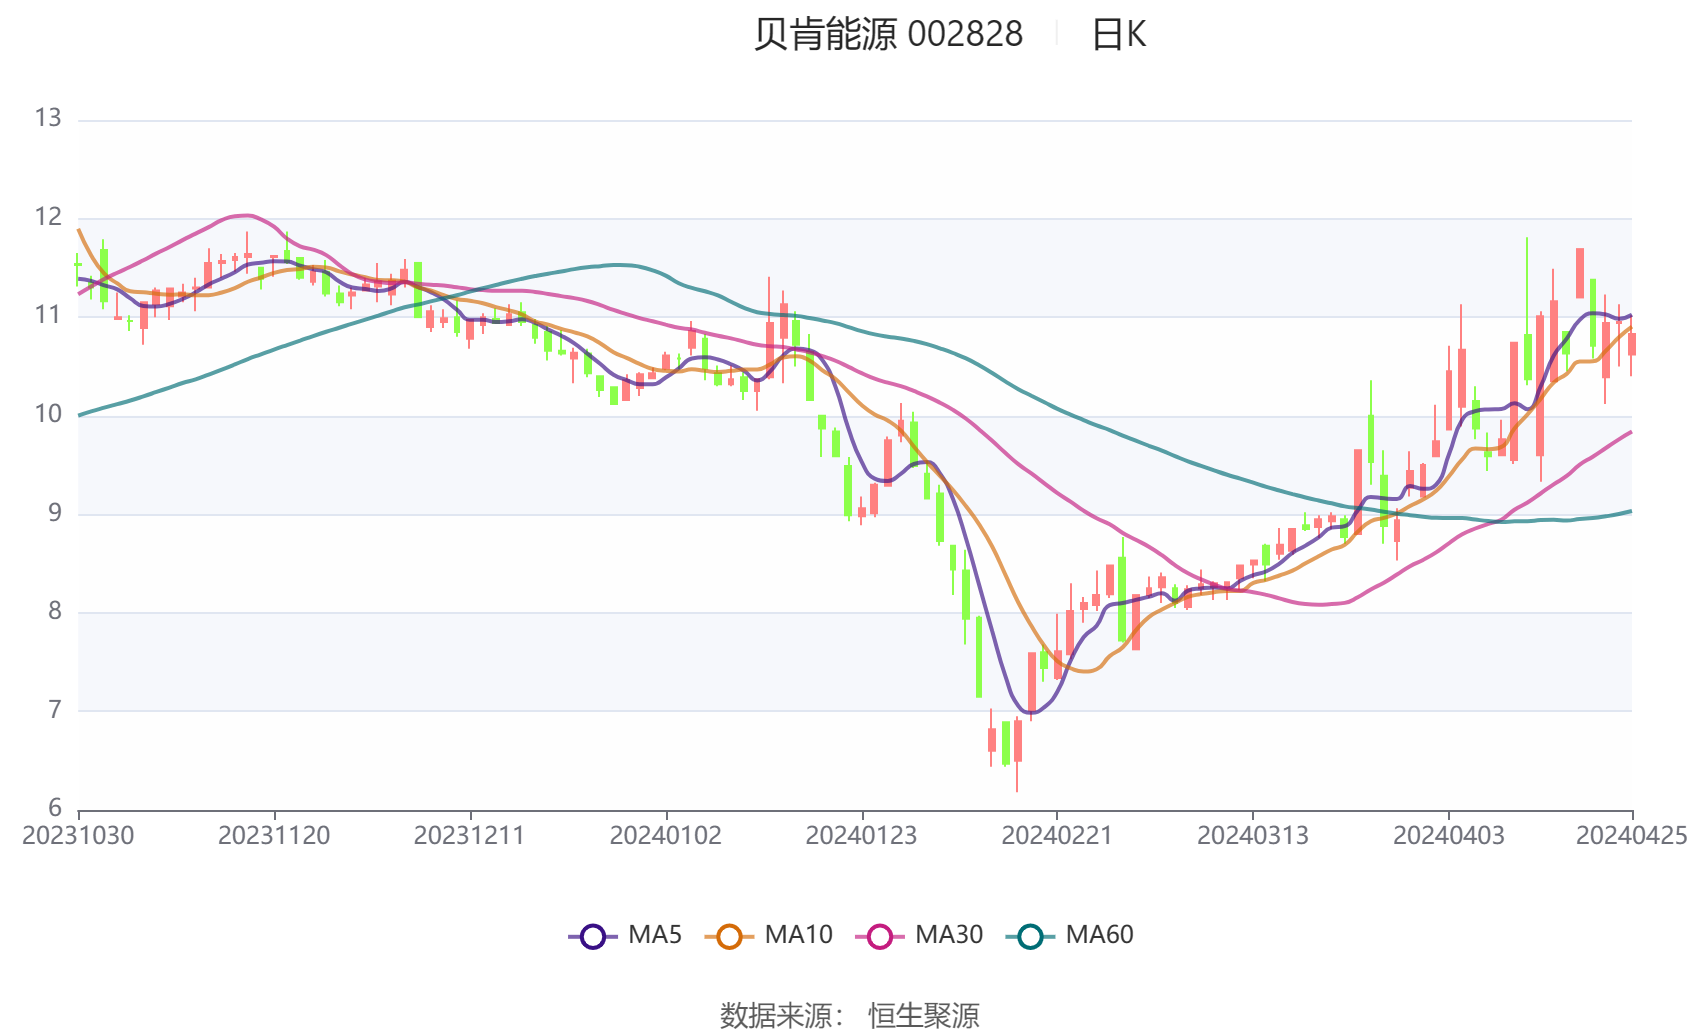Click the y-axis value 8
This screenshot has width=1700, height=1034.
55,611
